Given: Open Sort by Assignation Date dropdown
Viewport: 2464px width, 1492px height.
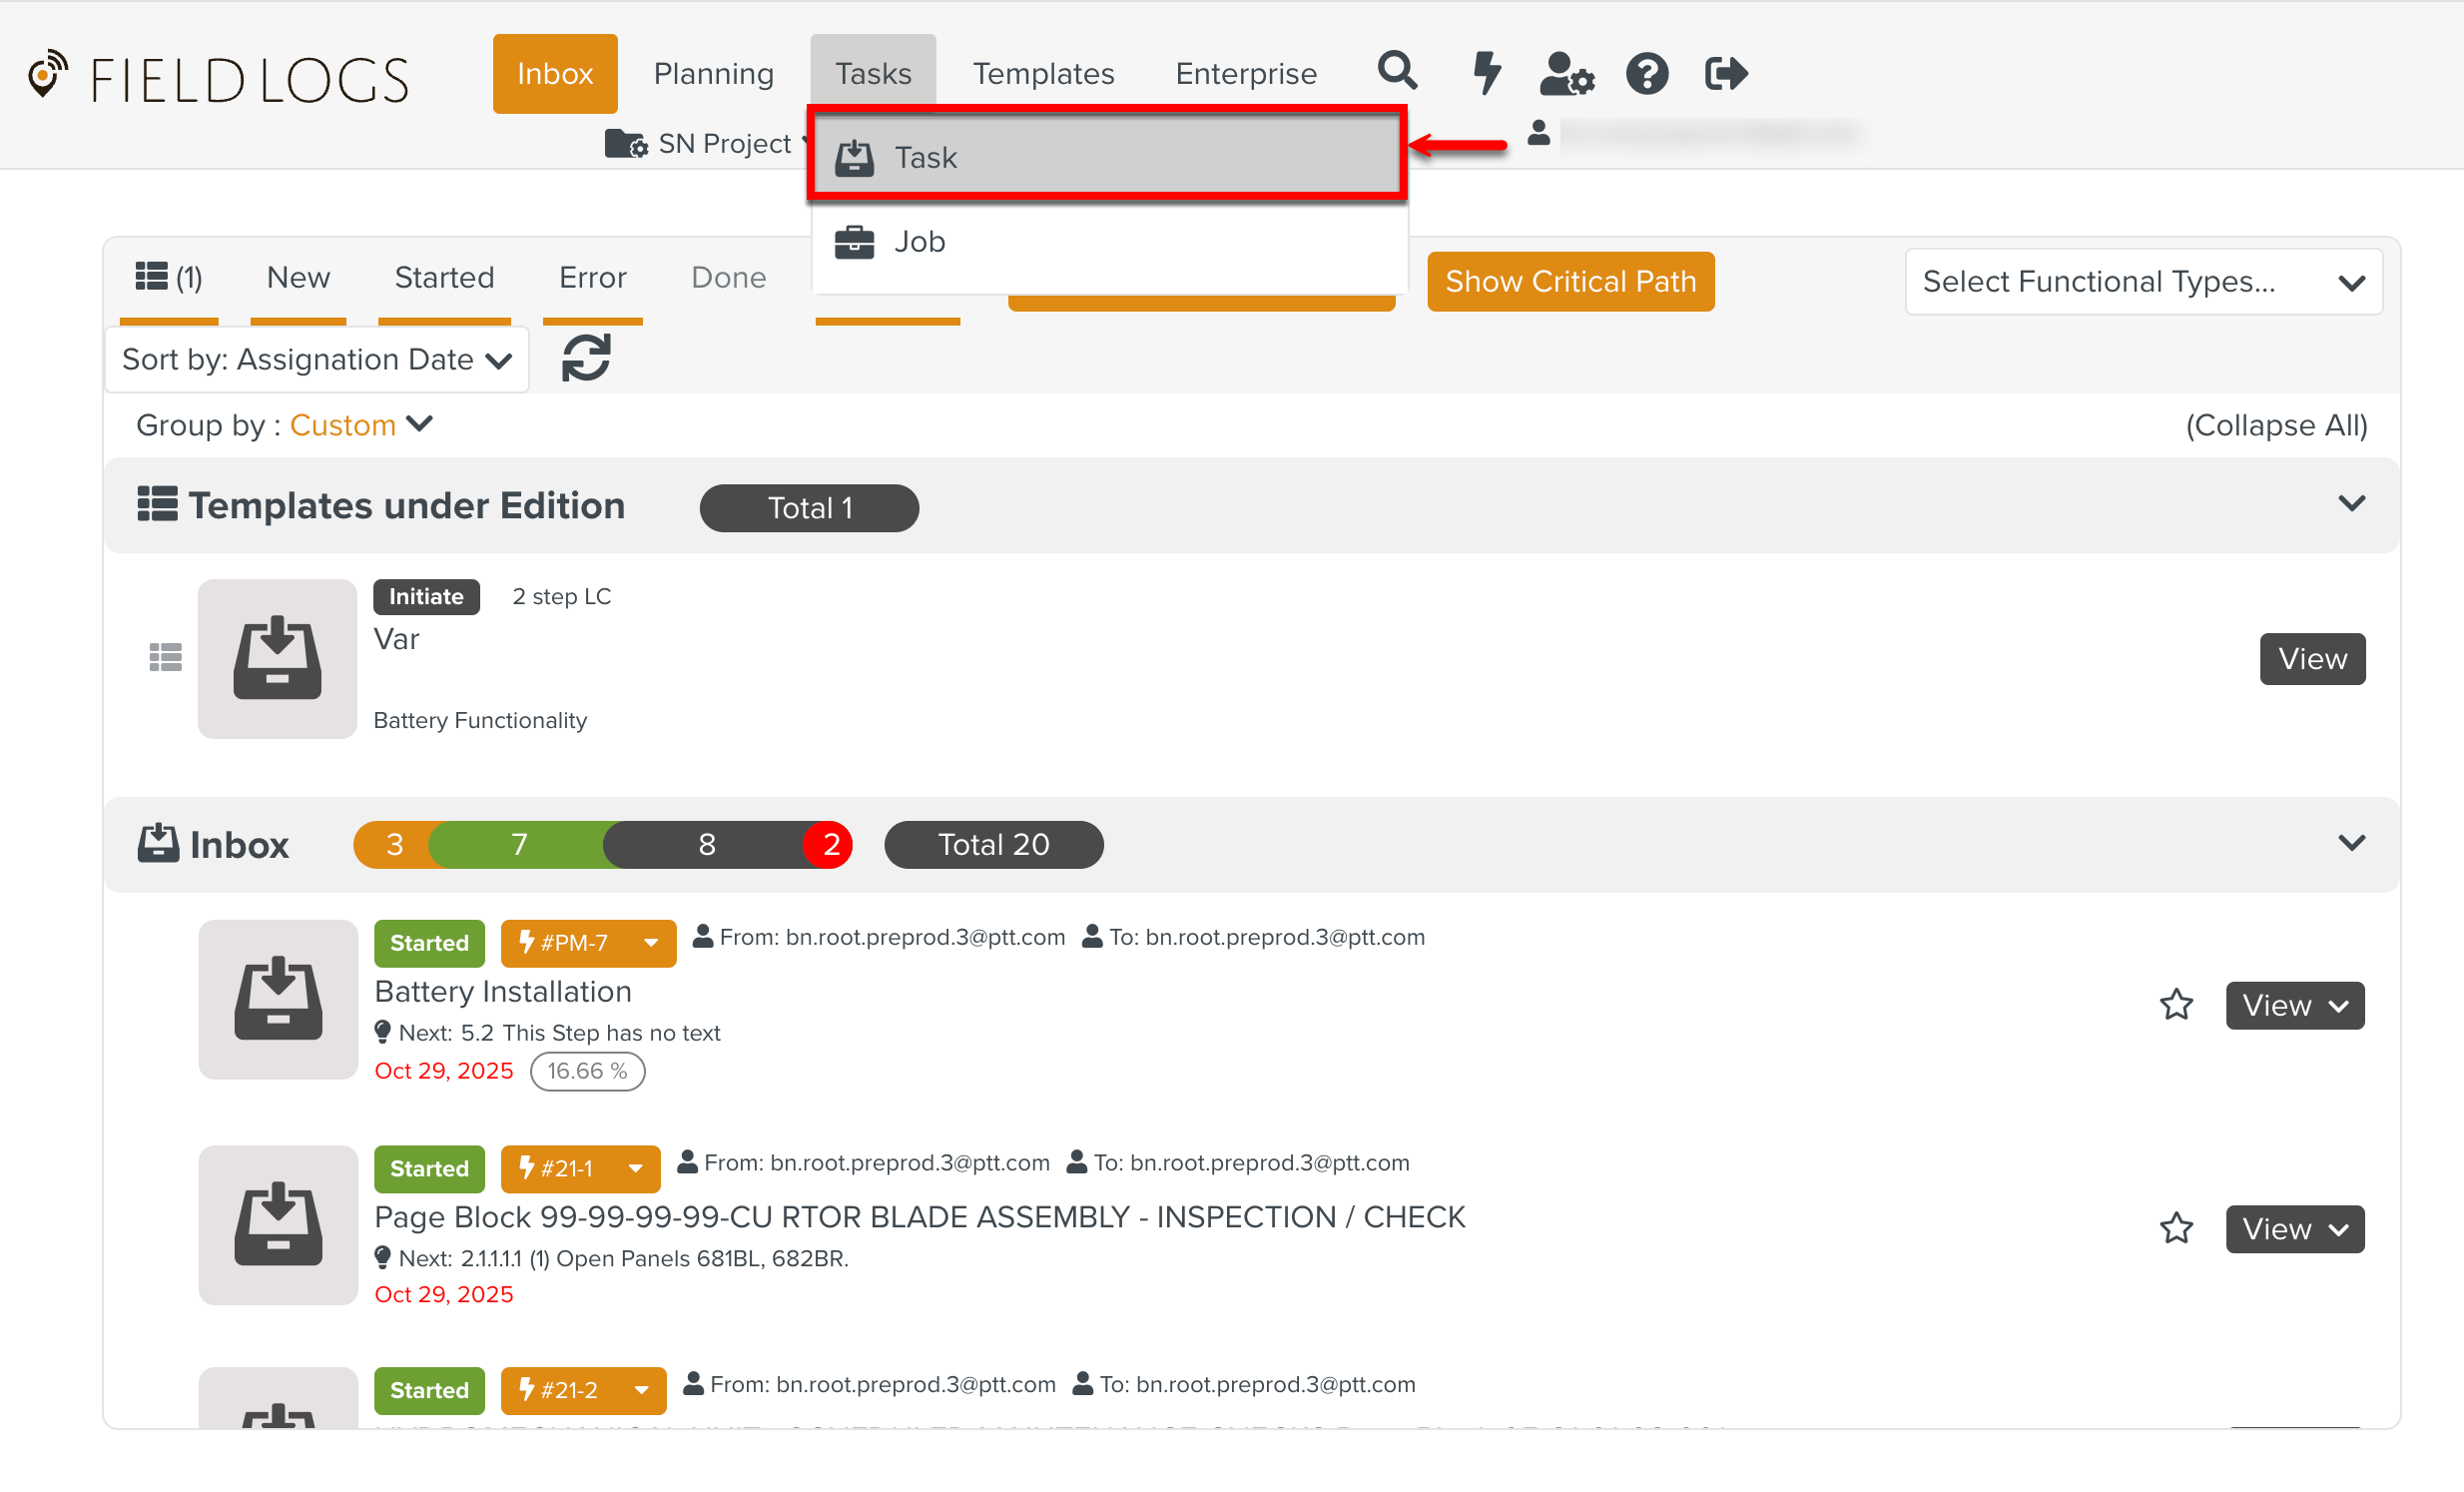Looking at the screenshot, I should coord(316,360).
